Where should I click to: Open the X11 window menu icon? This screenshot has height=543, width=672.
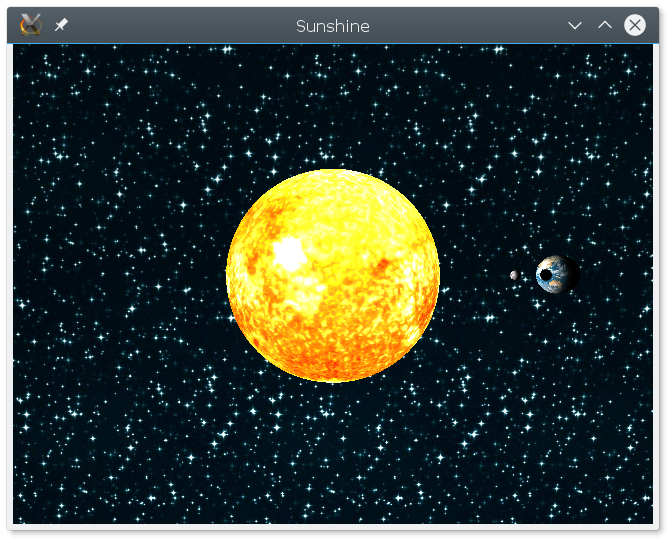(31, 25)
